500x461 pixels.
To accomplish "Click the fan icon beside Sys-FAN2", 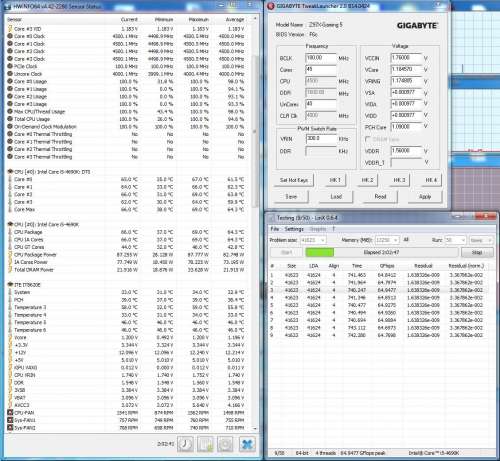I will (10, 428).
